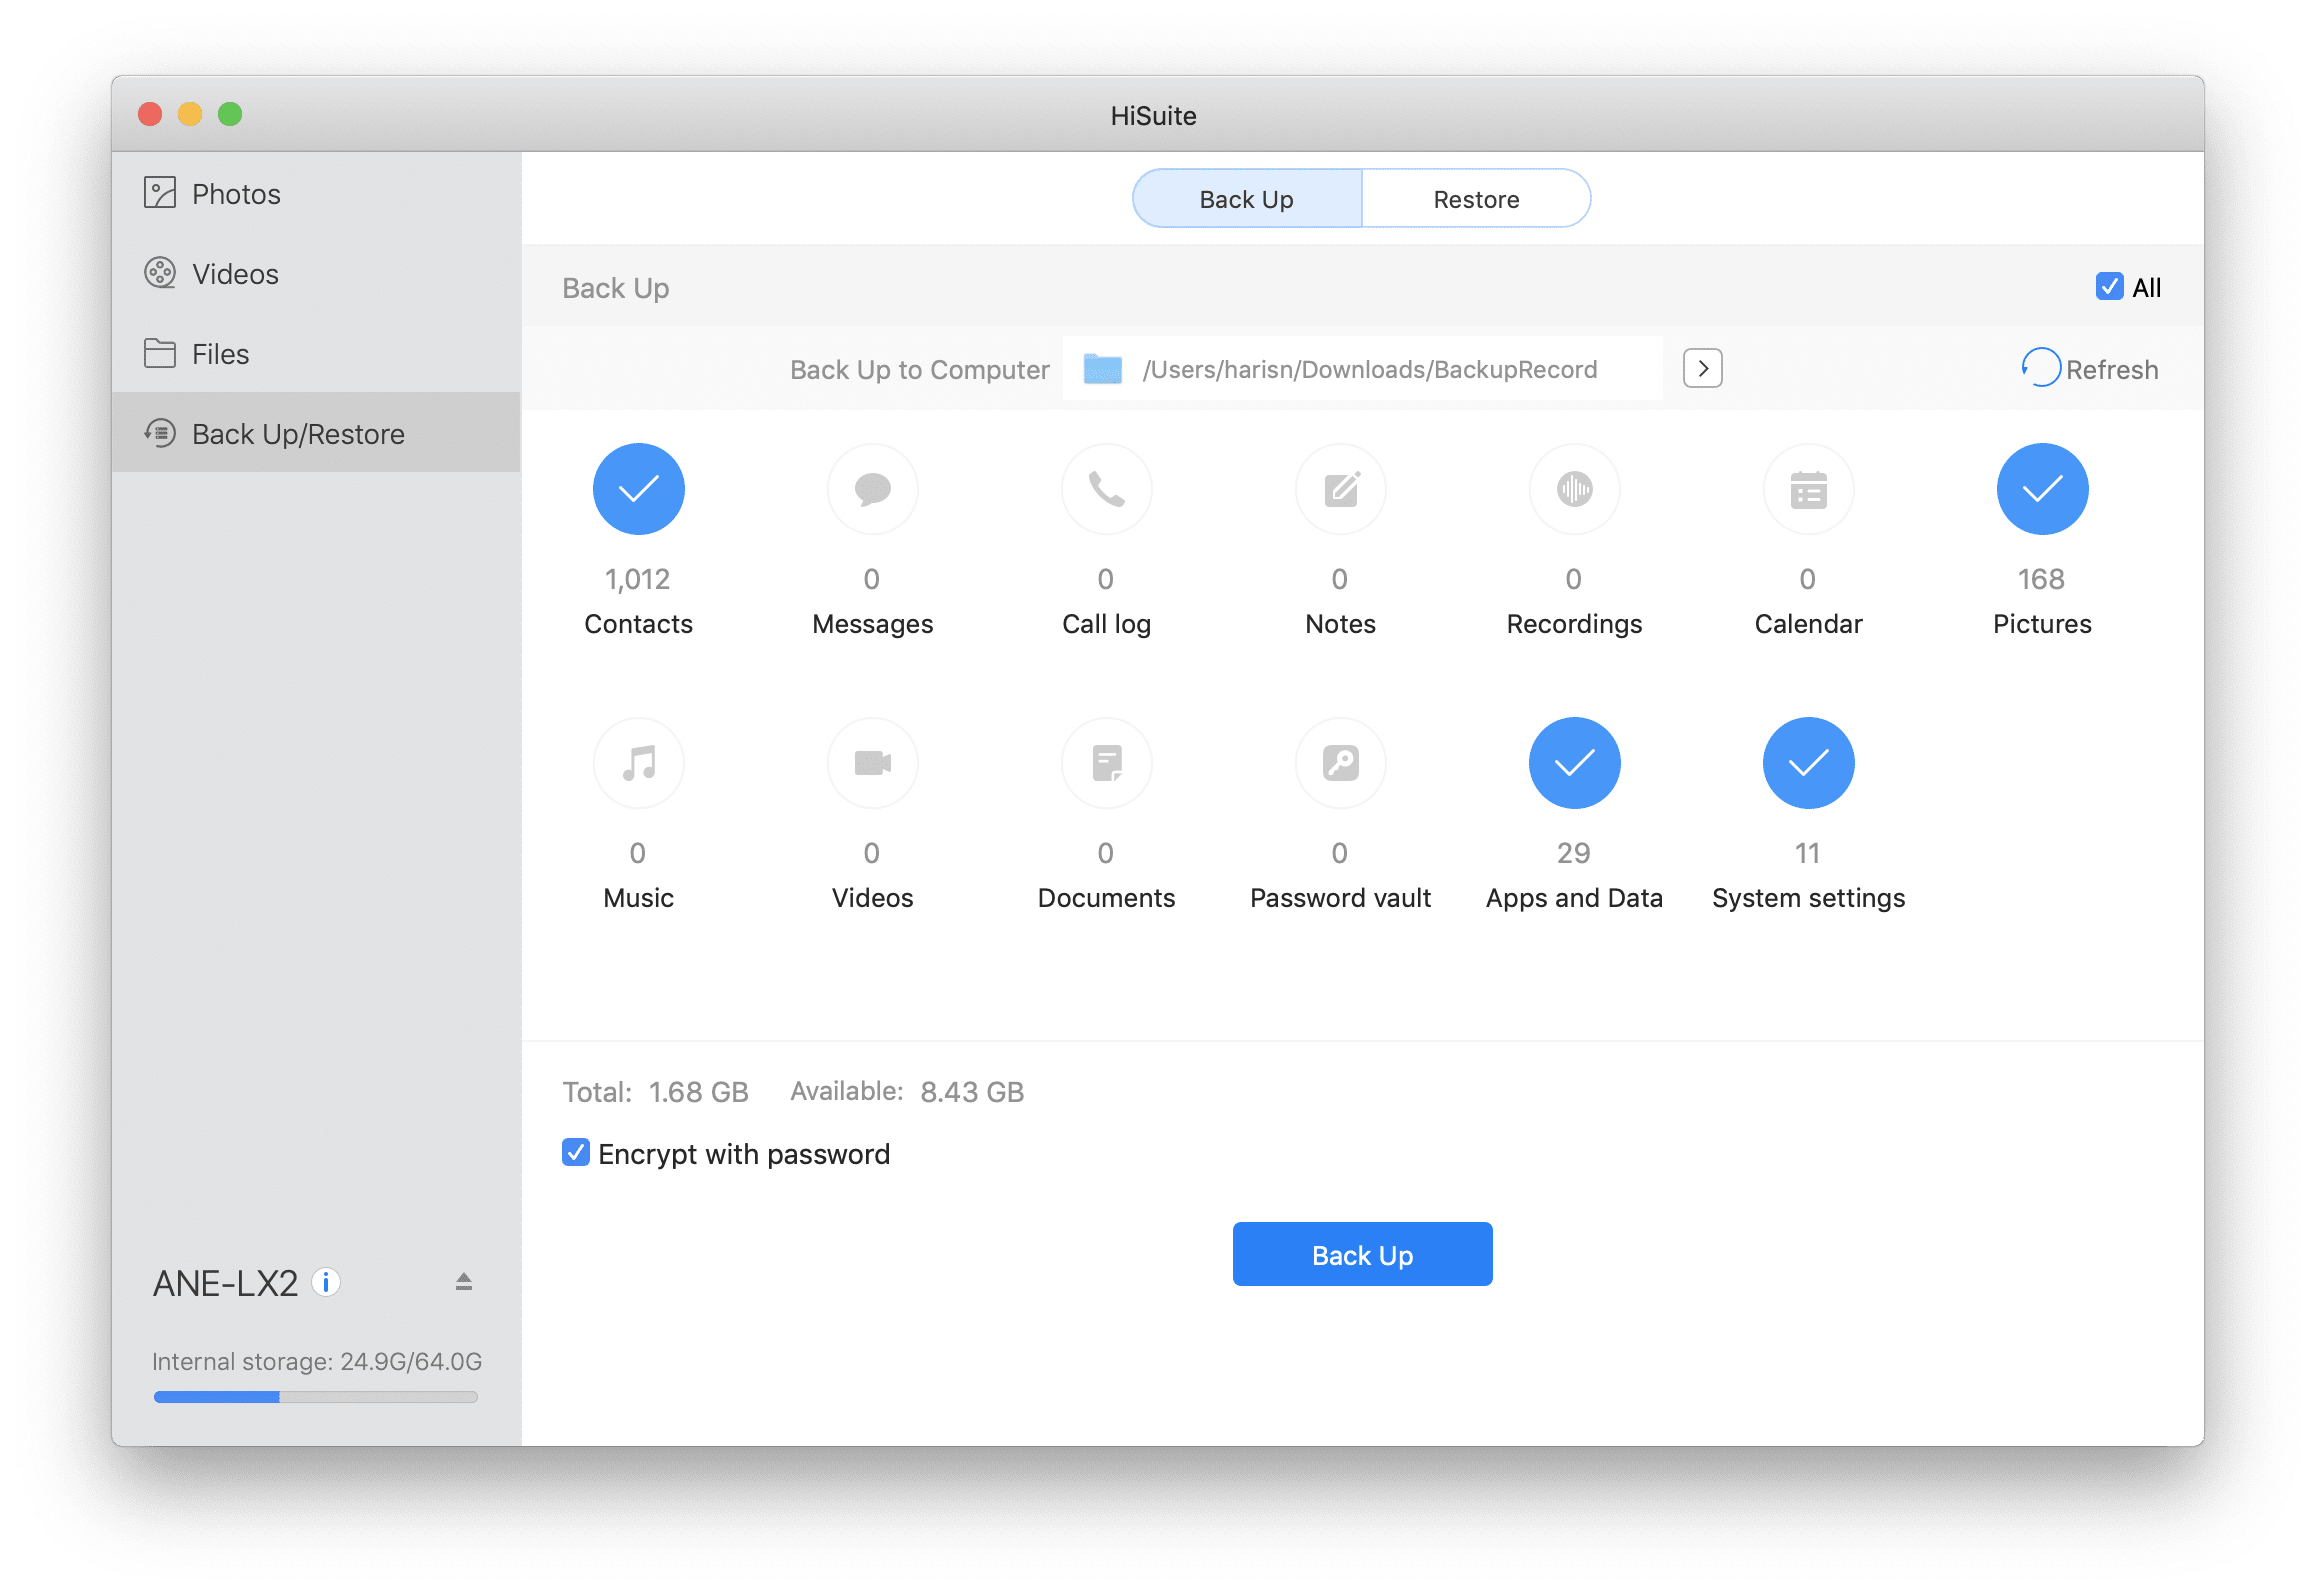Click Refresh to reload backup info

tap(2089, 368)
